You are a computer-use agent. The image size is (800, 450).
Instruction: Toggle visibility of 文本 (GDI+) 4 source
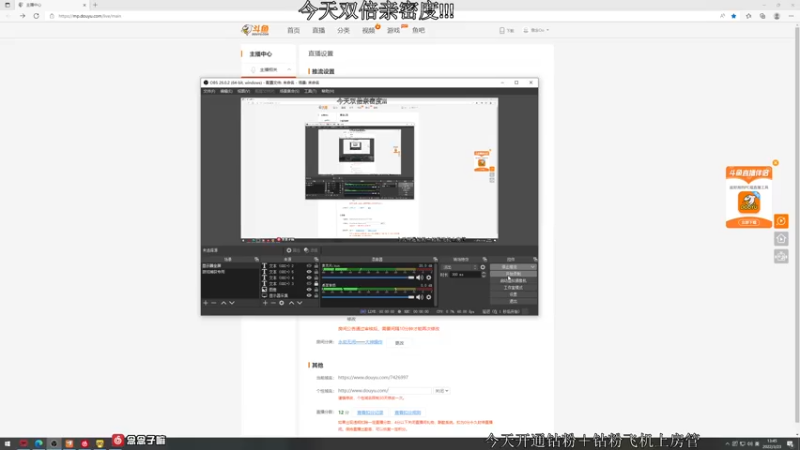pyautogui.click(x=309, y=278)
